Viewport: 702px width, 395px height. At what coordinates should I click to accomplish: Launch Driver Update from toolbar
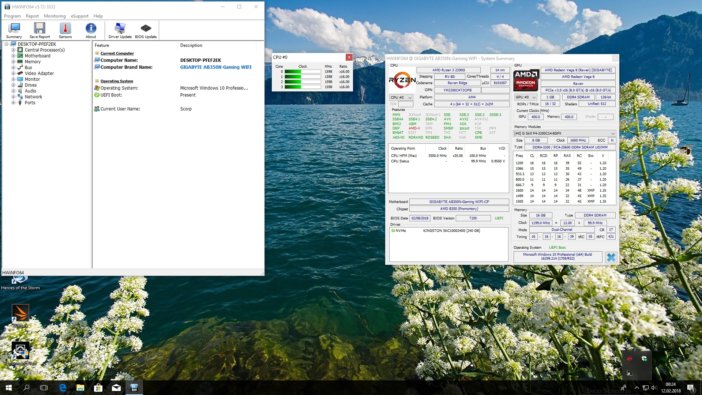pos(120,30)
